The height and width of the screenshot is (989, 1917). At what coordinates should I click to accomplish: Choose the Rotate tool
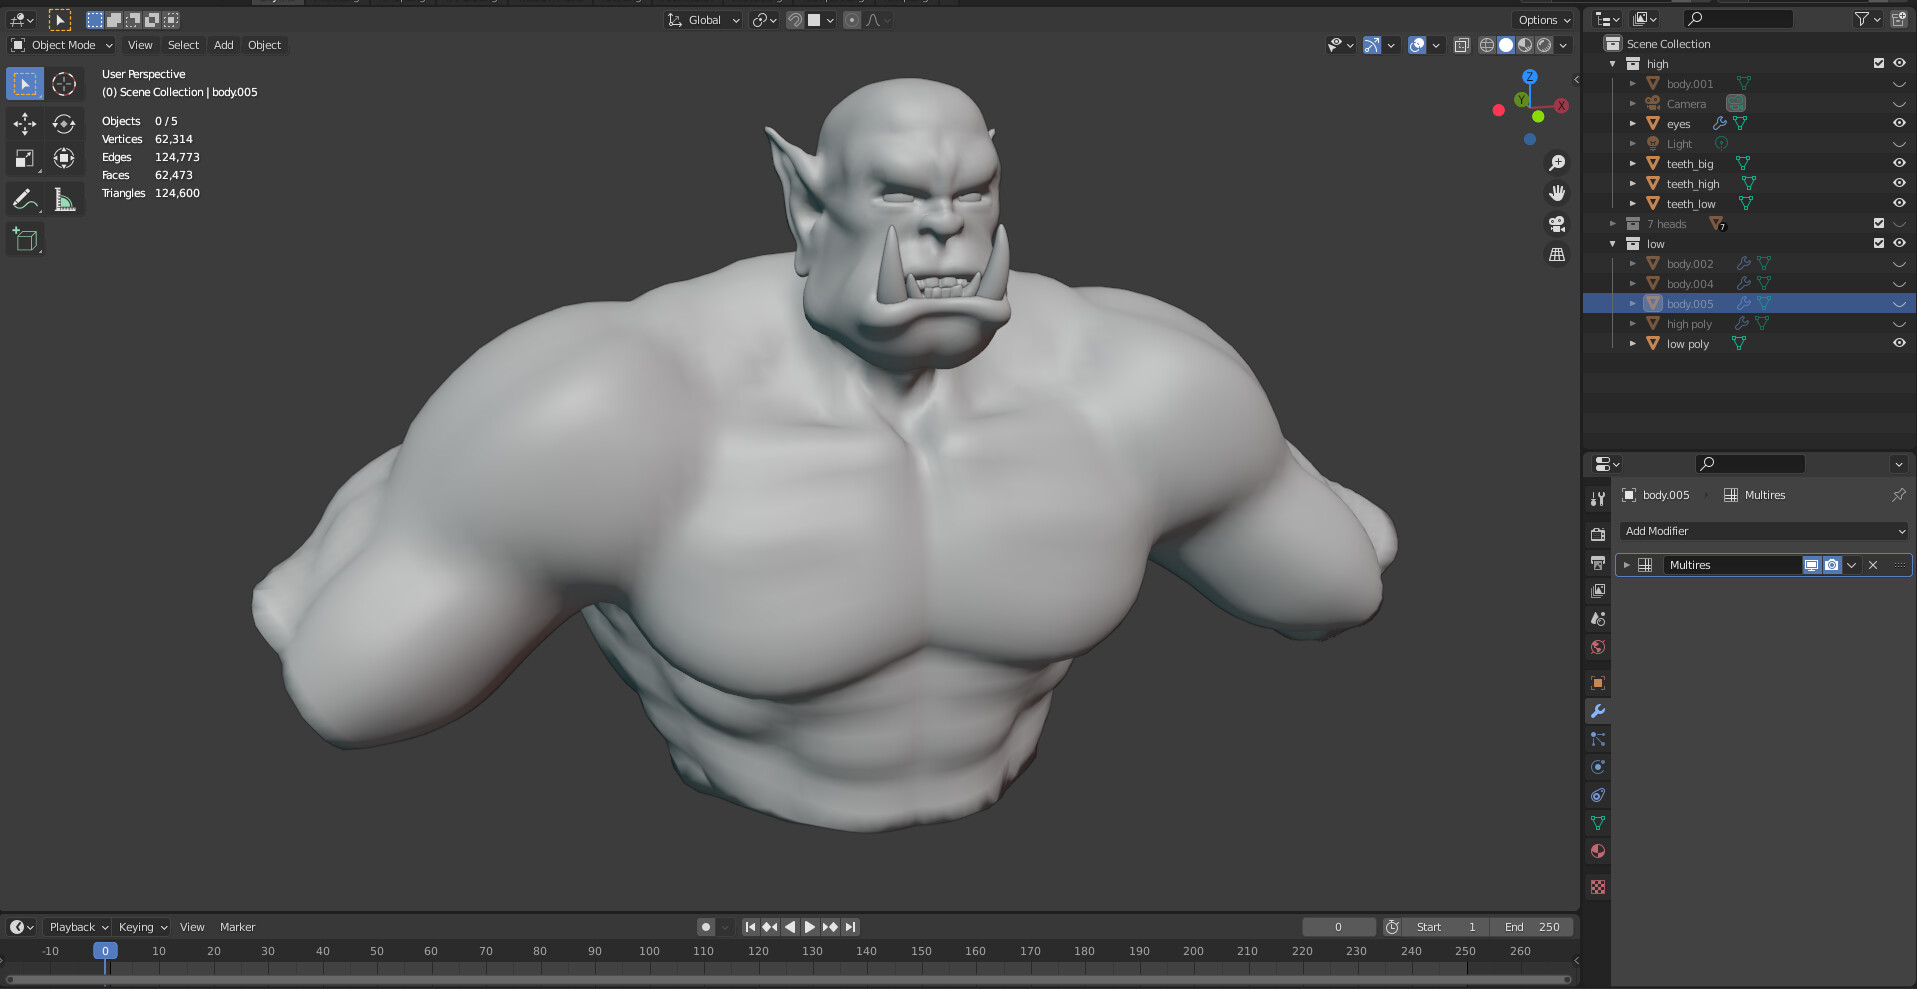click(64, 124)
